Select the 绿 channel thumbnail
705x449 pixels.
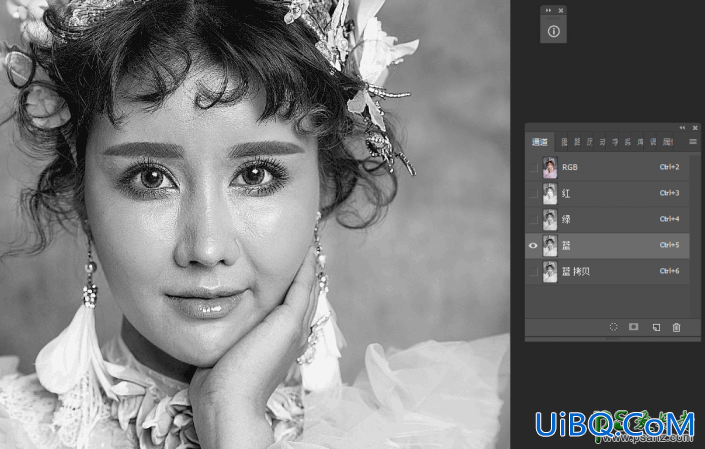click(550, 220)
